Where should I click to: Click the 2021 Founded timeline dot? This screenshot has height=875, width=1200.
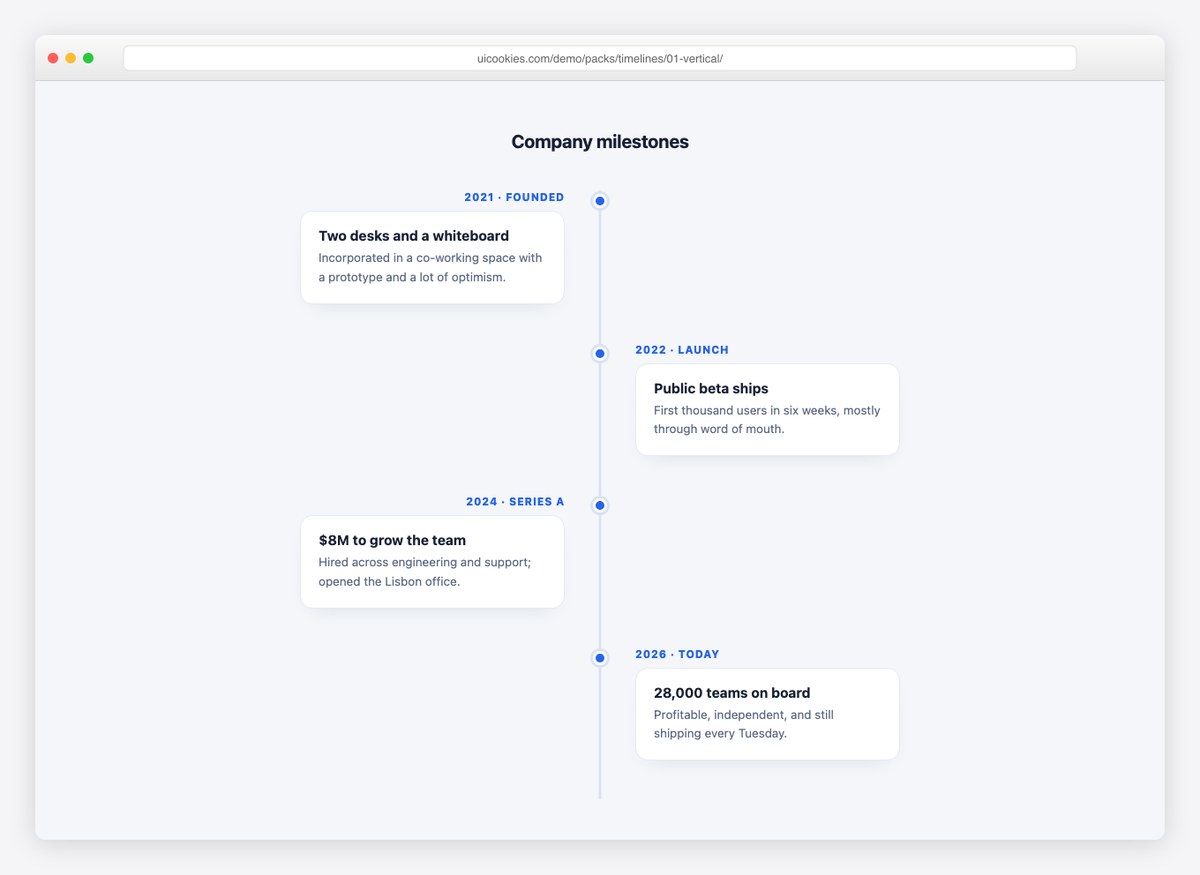pos(600,201)
